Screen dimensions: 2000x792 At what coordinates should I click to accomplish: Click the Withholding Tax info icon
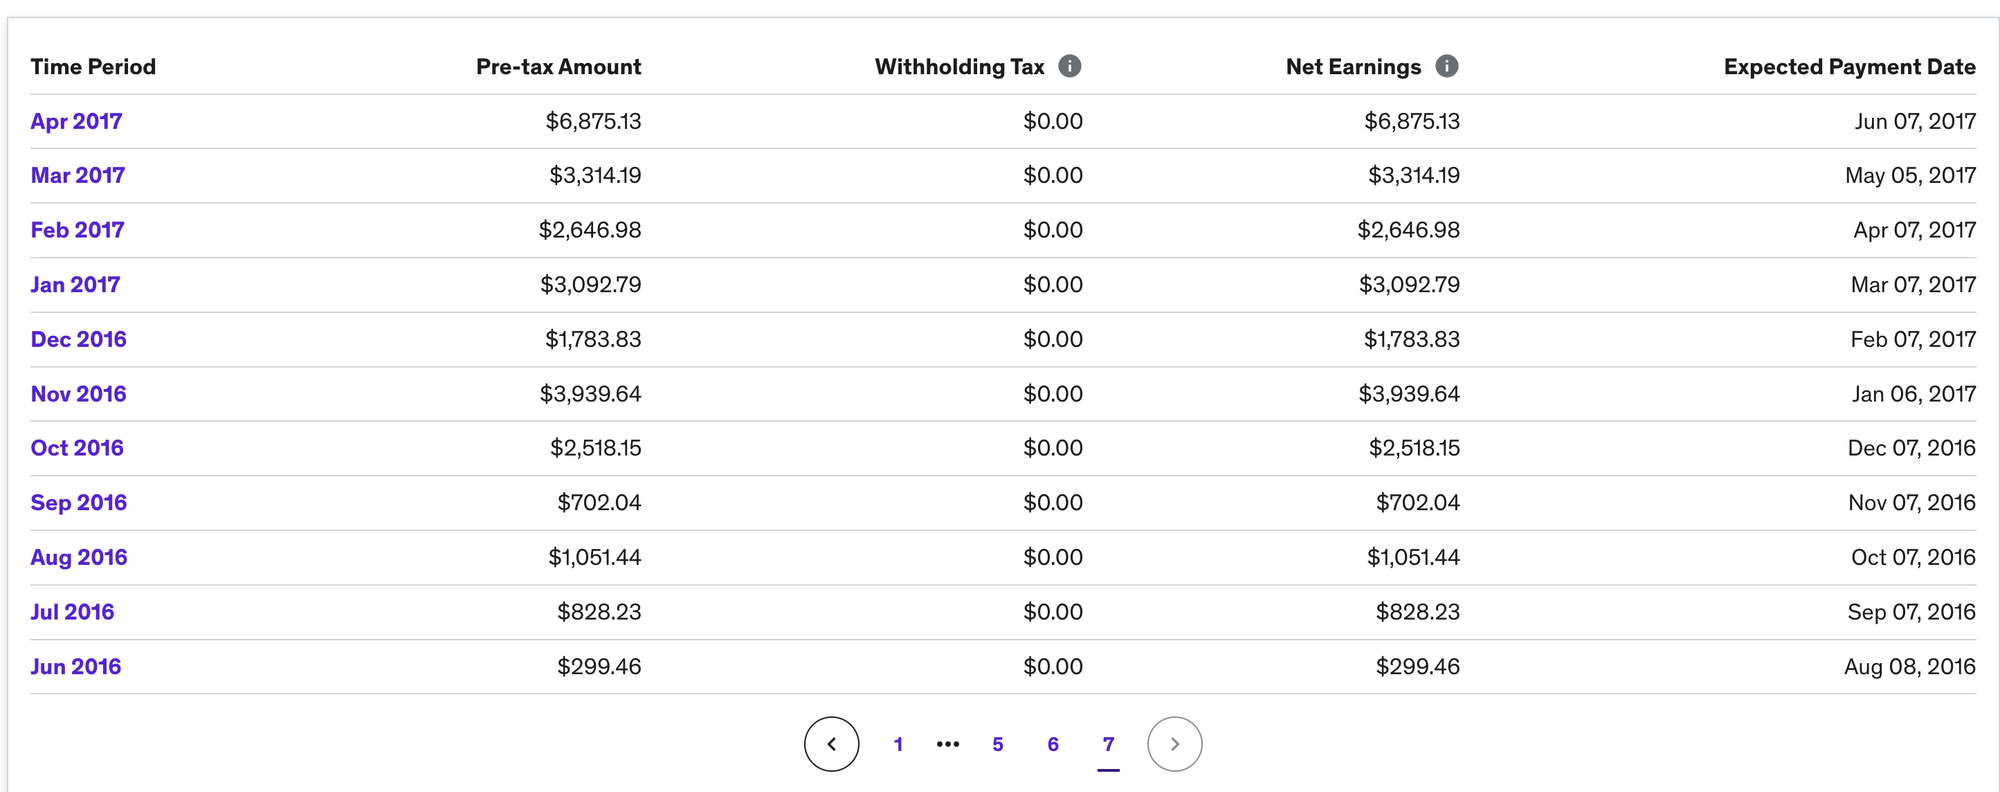(x=1069, y=66)
